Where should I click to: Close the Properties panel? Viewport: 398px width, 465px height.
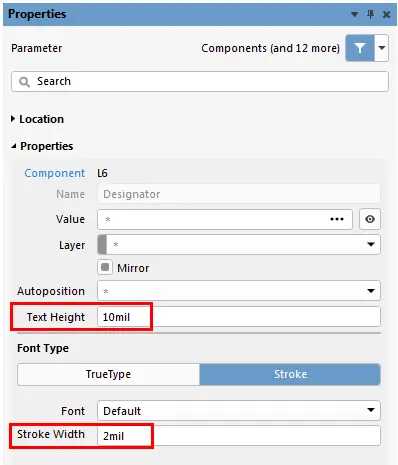tap(386, 14)
